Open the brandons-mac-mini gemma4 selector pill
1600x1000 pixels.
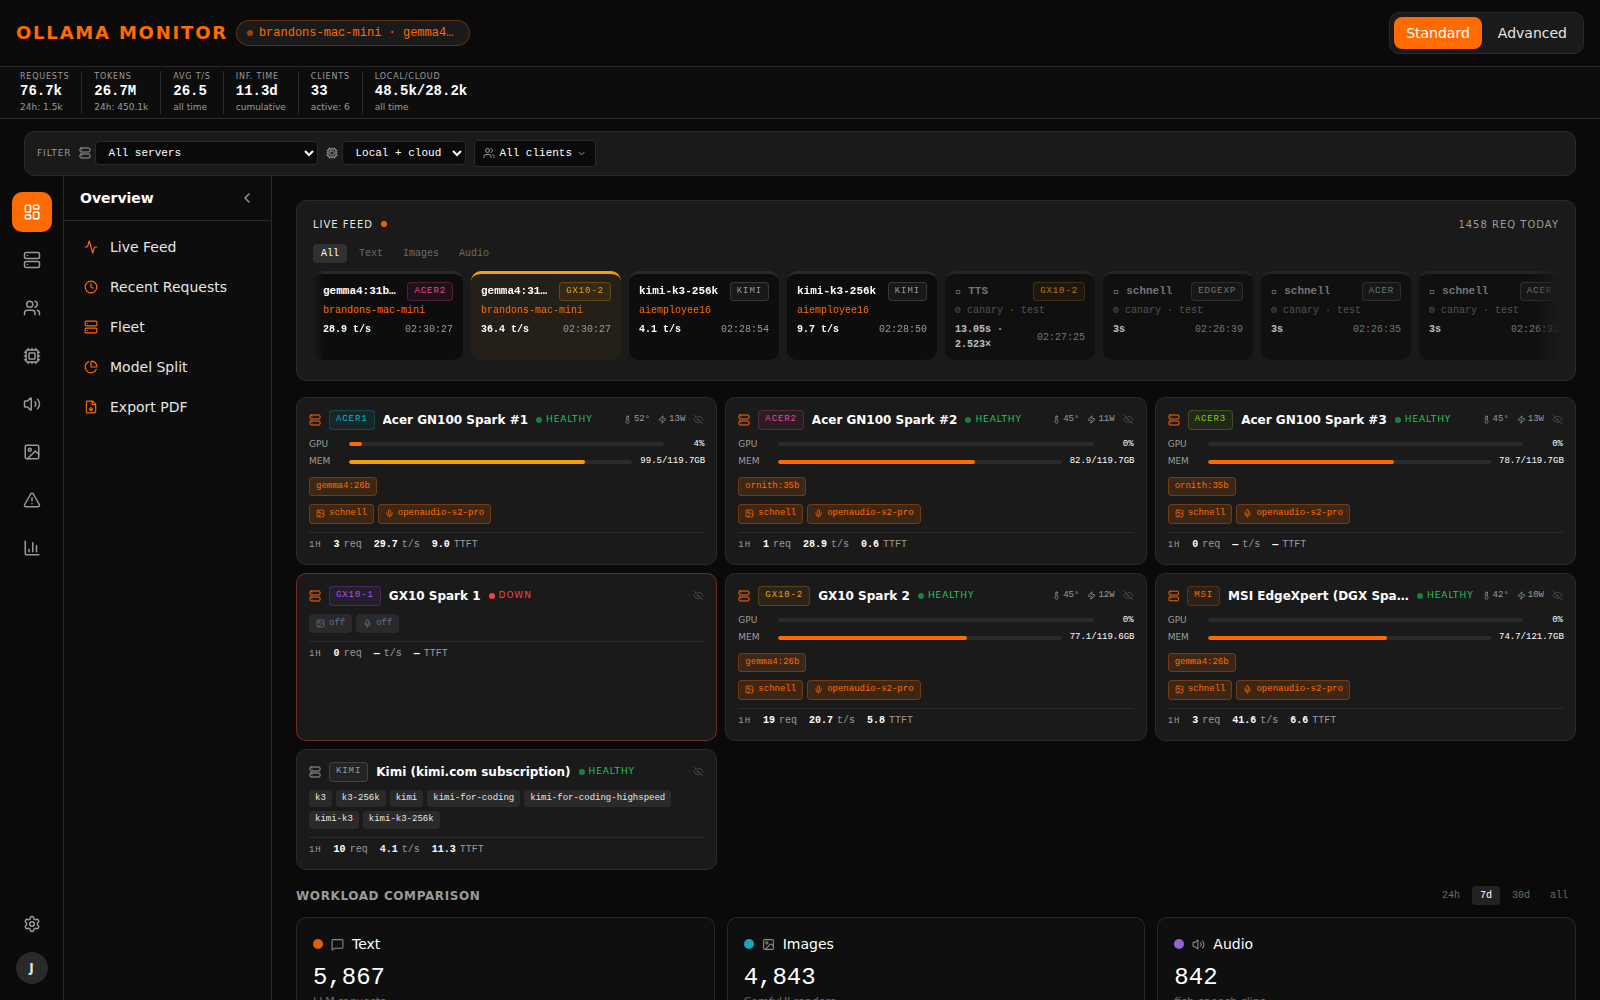tap(352, 33)
